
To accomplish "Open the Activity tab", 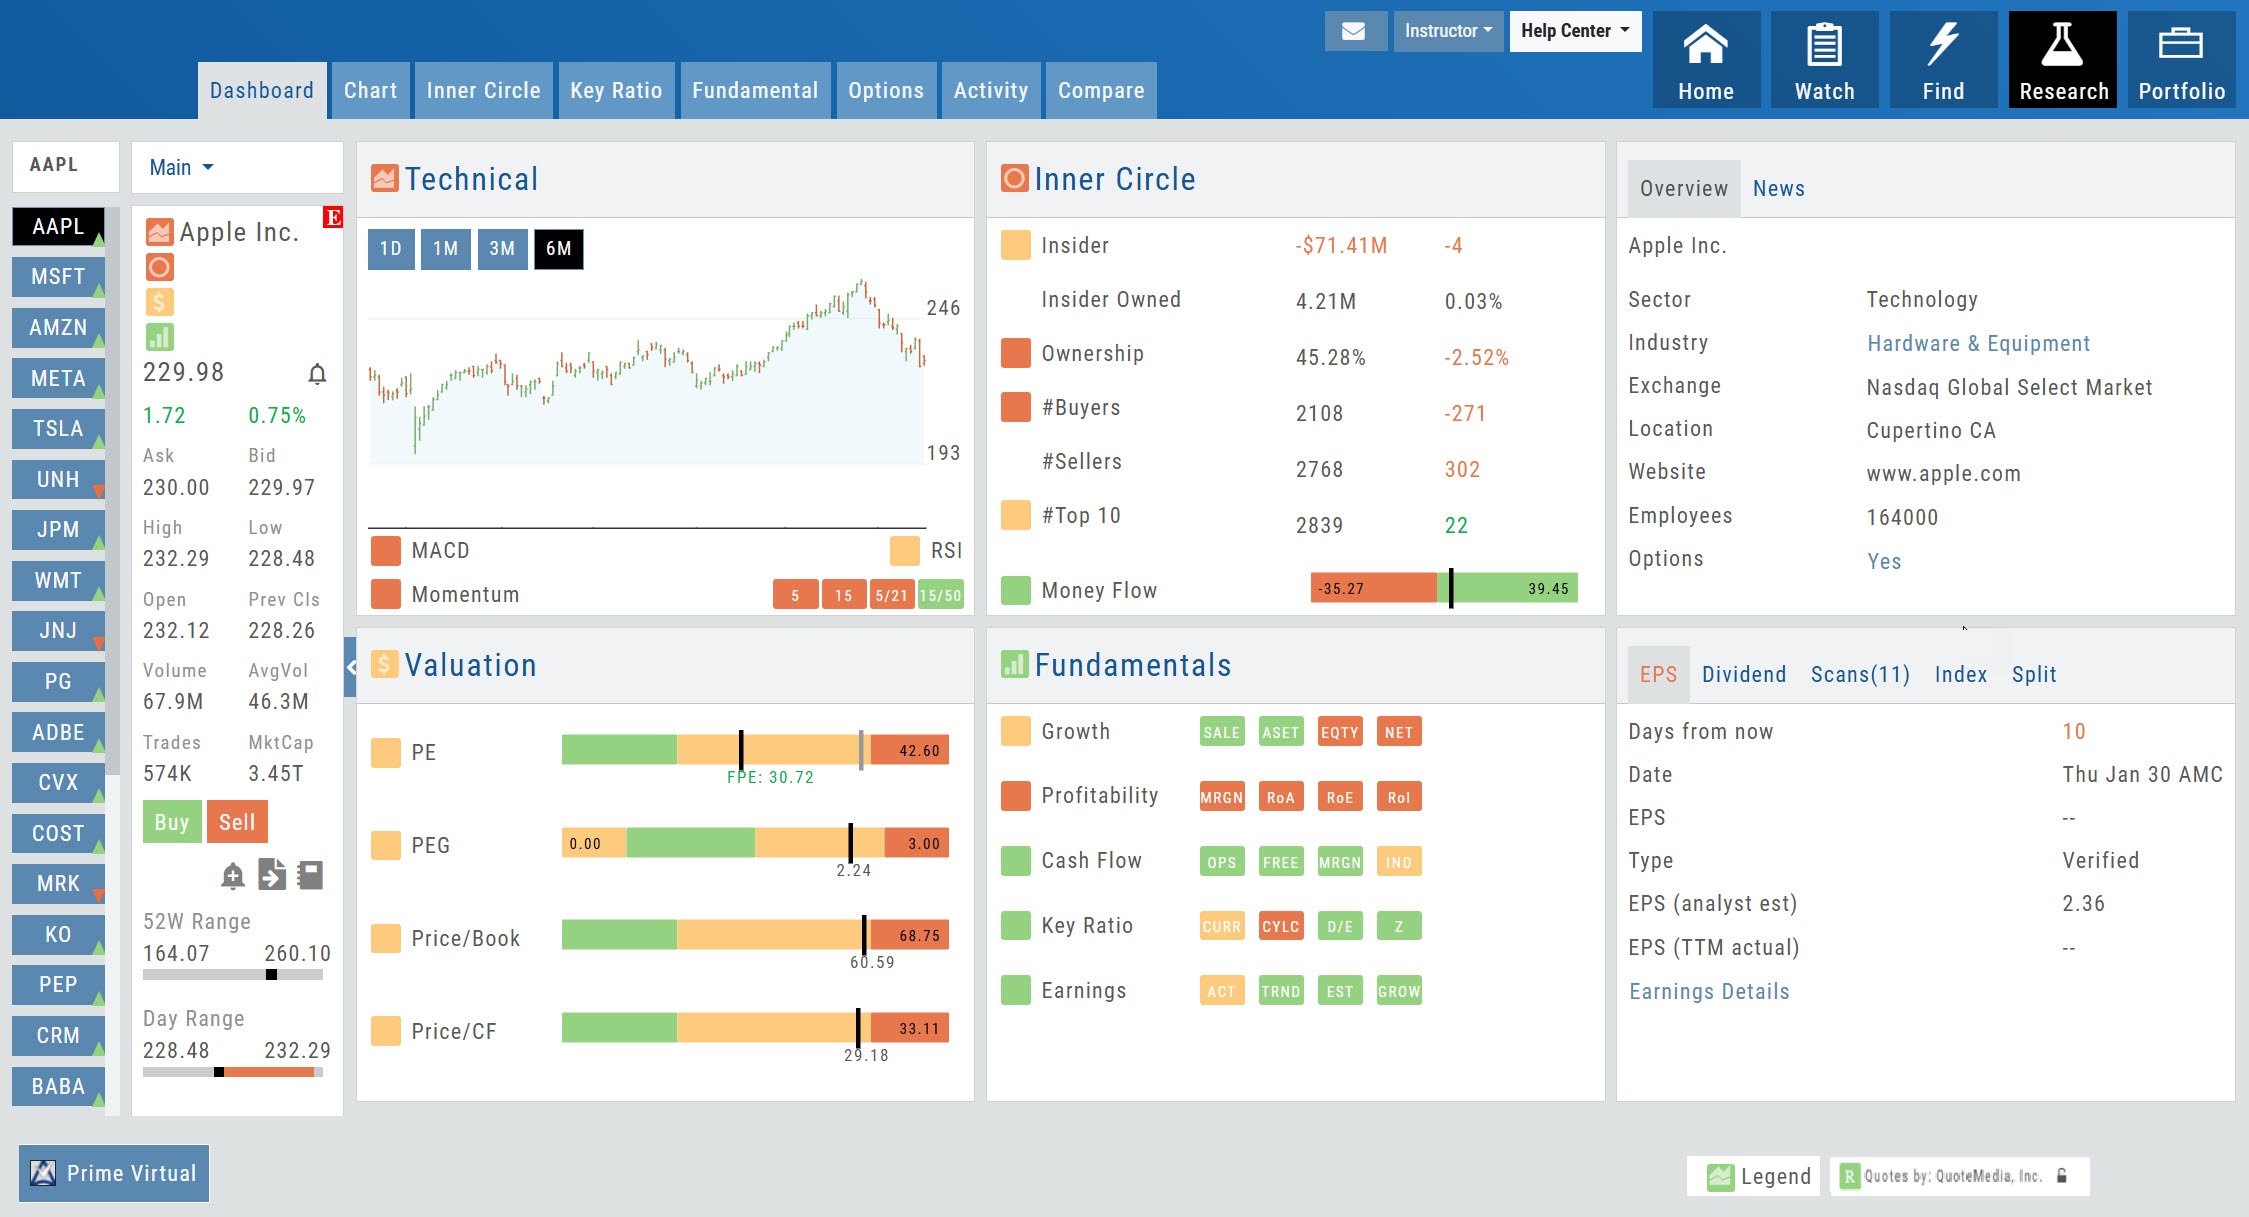I will coord(991,91).
